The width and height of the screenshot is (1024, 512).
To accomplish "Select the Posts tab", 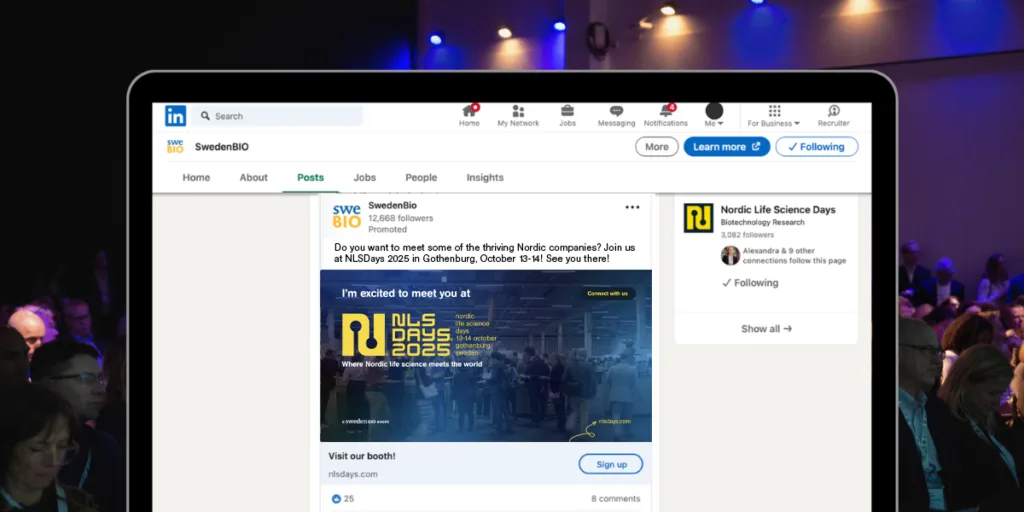I will coord(310,178).
